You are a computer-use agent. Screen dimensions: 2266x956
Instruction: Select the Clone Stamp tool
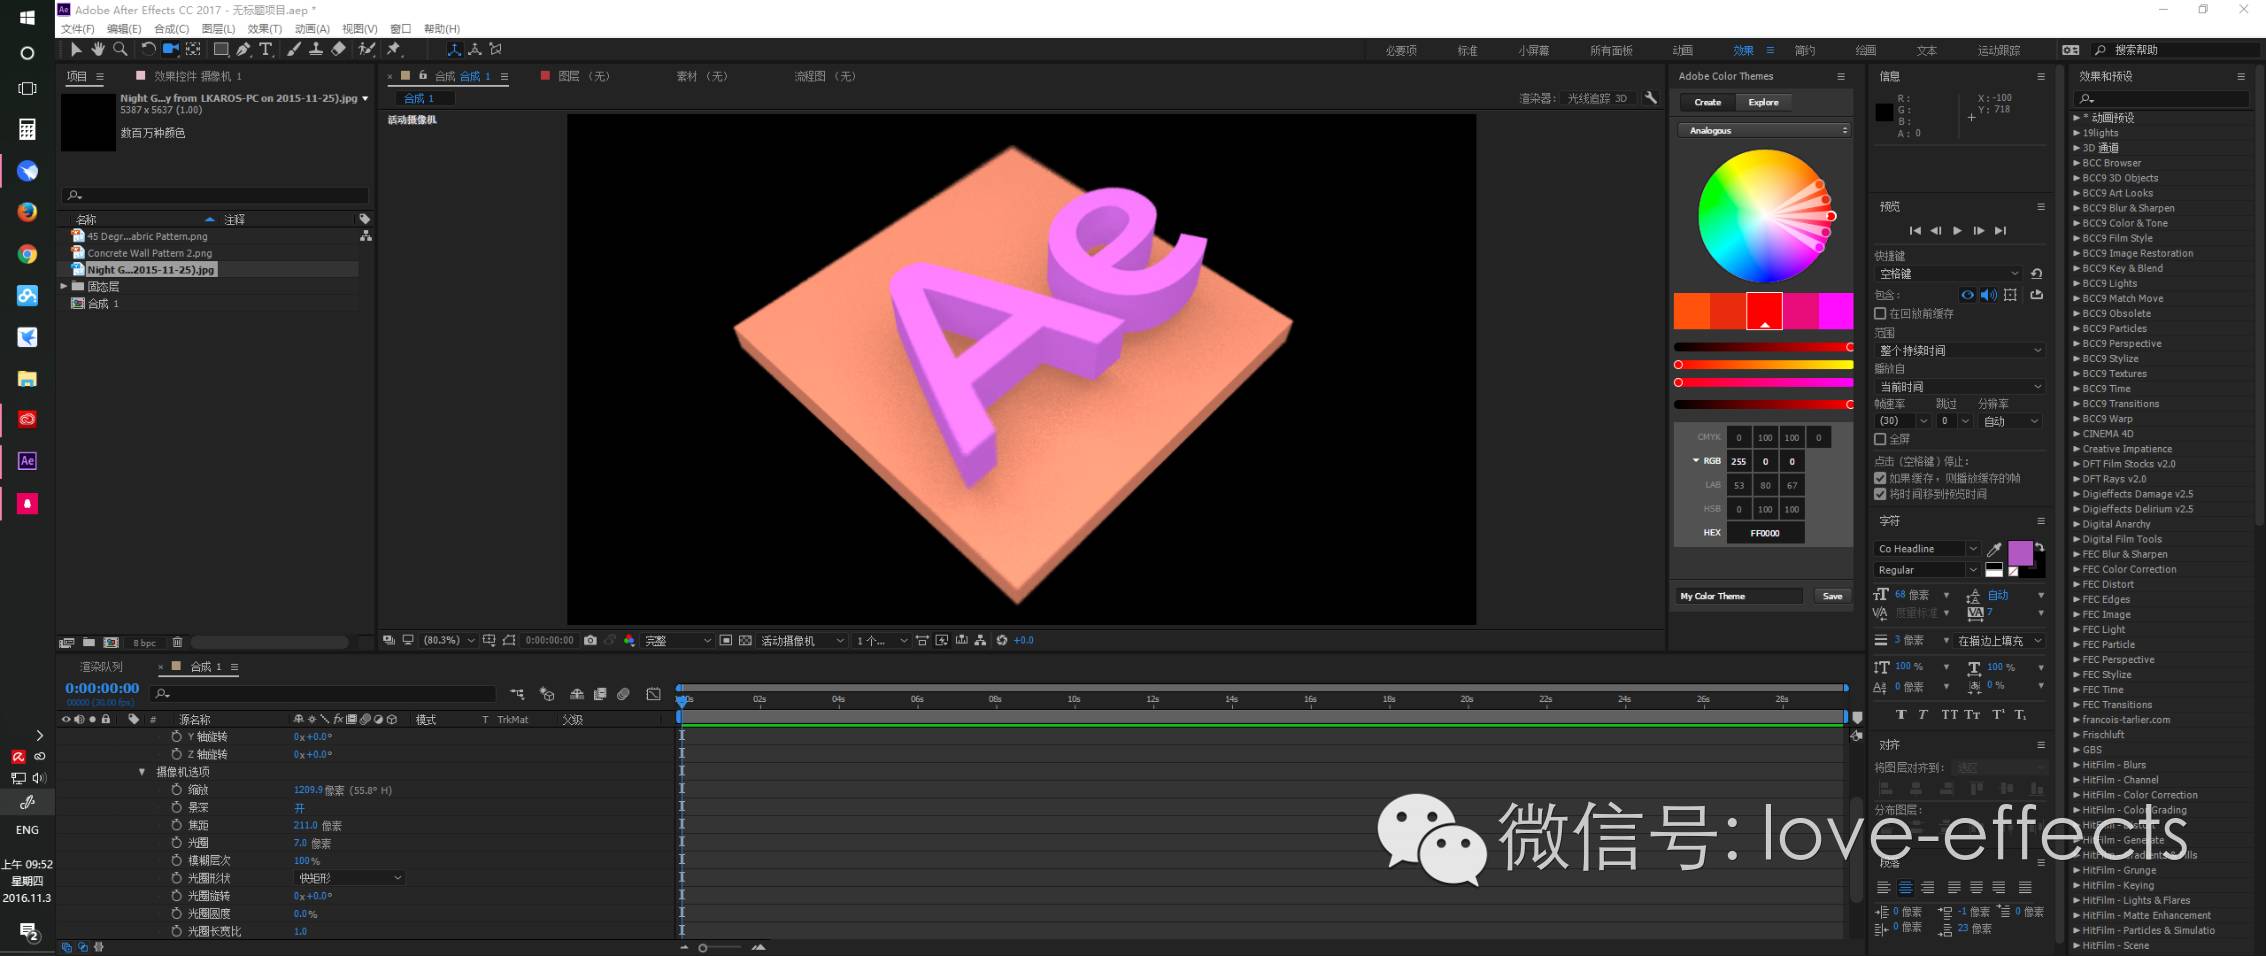pos(316,49)
